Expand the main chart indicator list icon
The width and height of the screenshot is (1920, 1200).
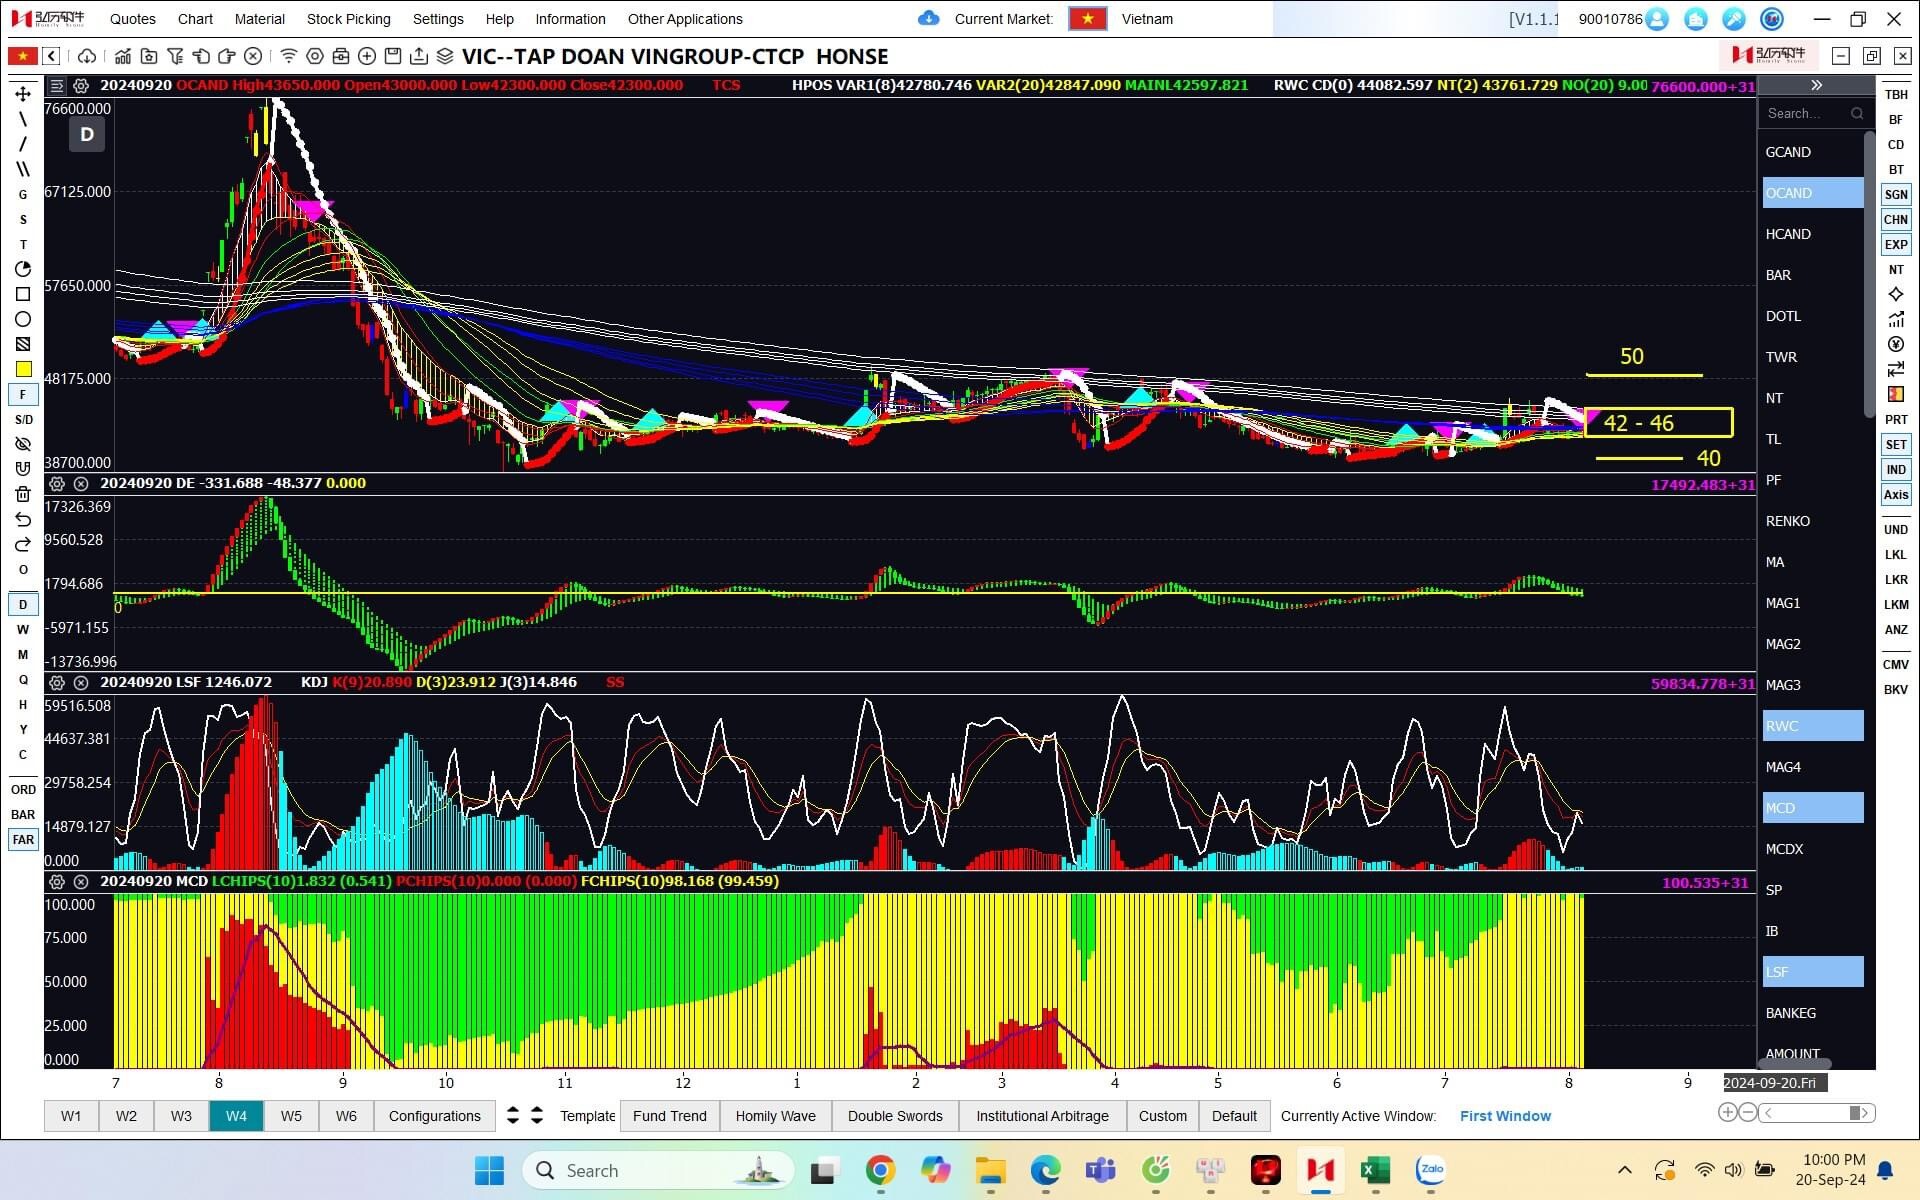[57, 86]
